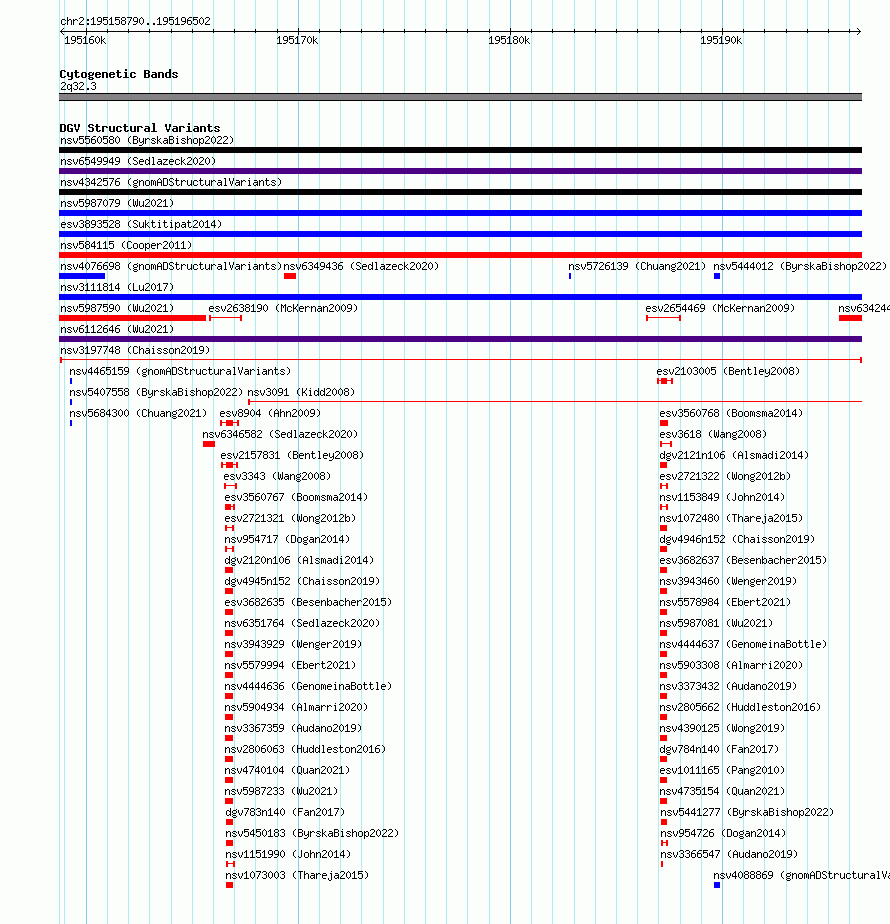Viewport: 890px width, 924px height.
Task: Select nsv1153849 (John2014) label
Action: [x=723, y=497]
